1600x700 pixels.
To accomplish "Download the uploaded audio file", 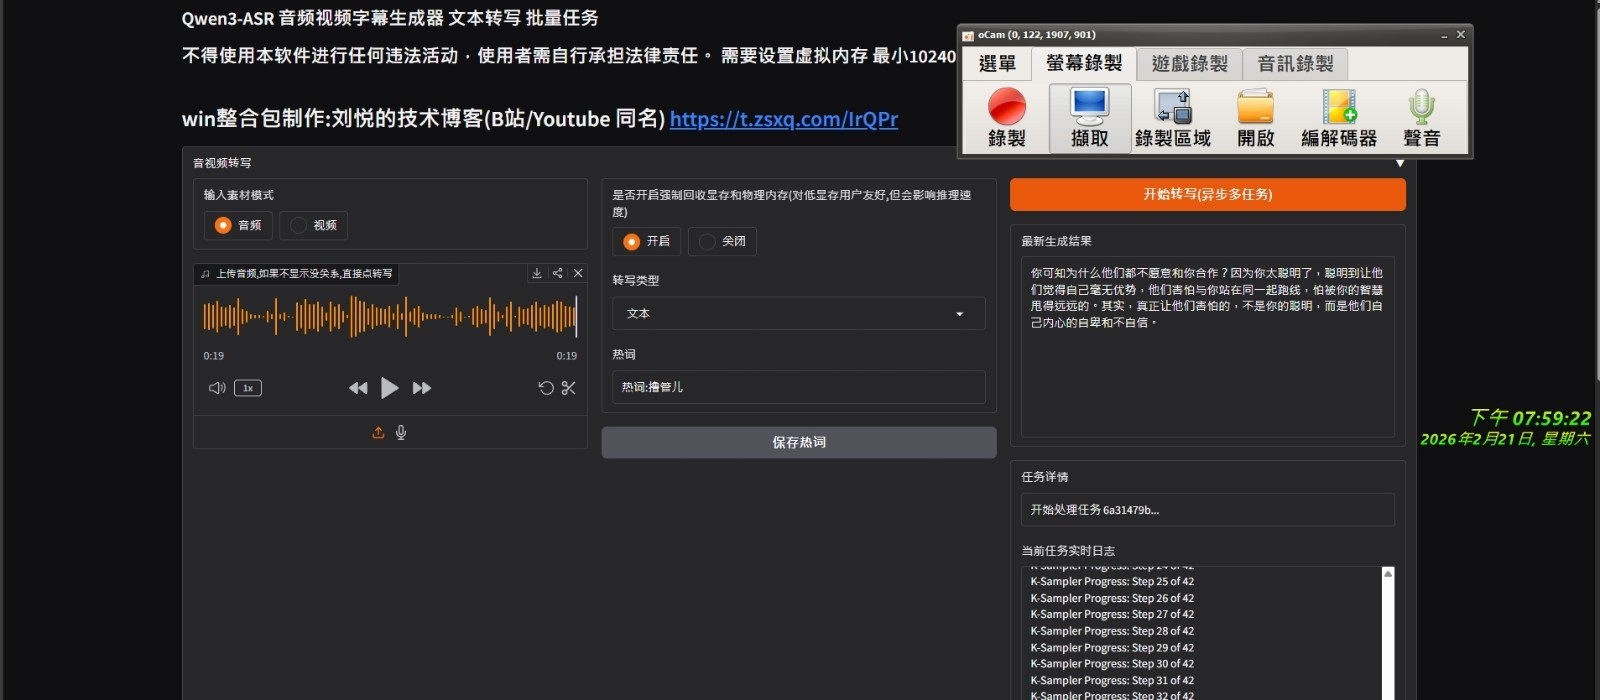I will 537,273.
